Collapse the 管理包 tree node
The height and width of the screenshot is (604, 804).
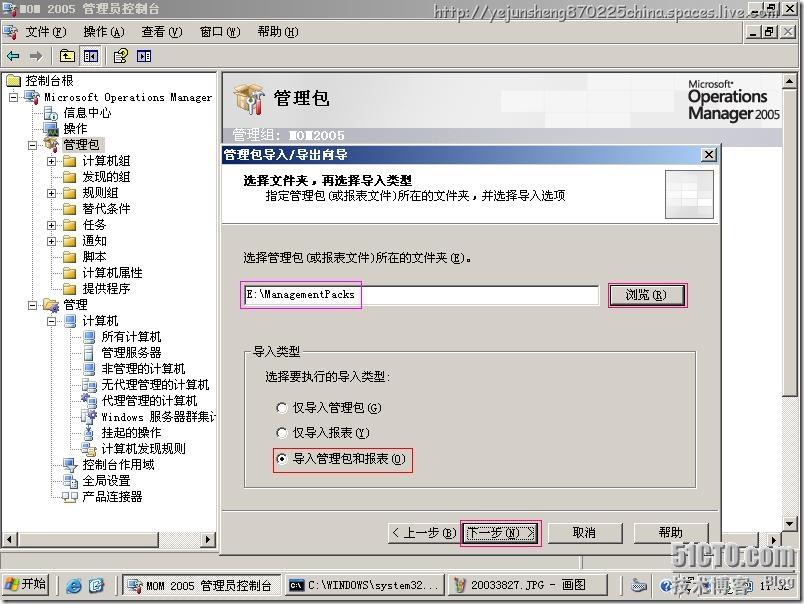coord(32,145)
